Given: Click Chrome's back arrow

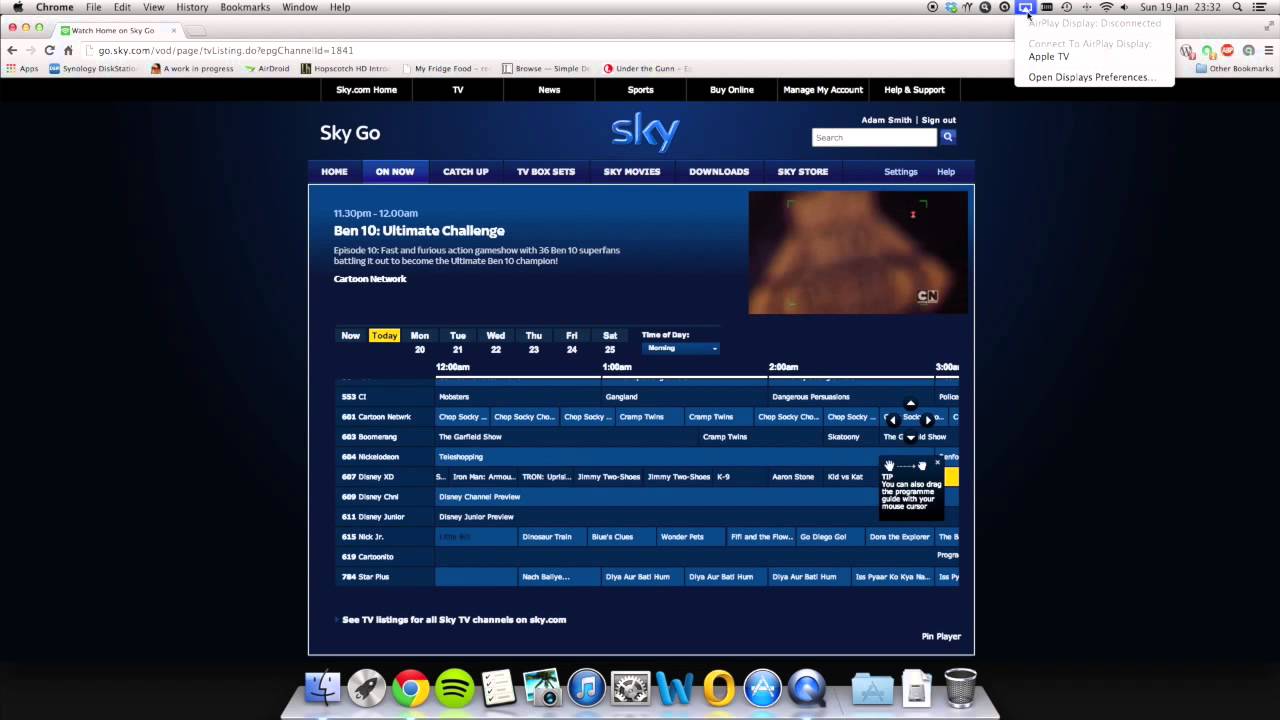Looking at the screenshot, I should [x=12, y=50].
